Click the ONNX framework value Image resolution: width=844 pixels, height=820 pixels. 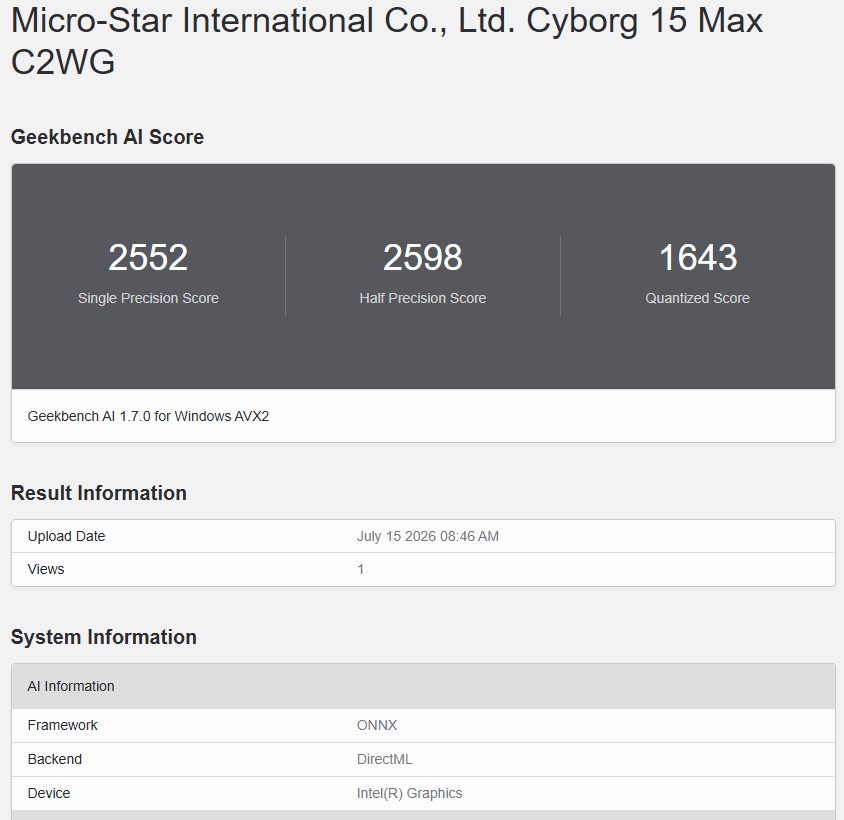coord(377,725)
